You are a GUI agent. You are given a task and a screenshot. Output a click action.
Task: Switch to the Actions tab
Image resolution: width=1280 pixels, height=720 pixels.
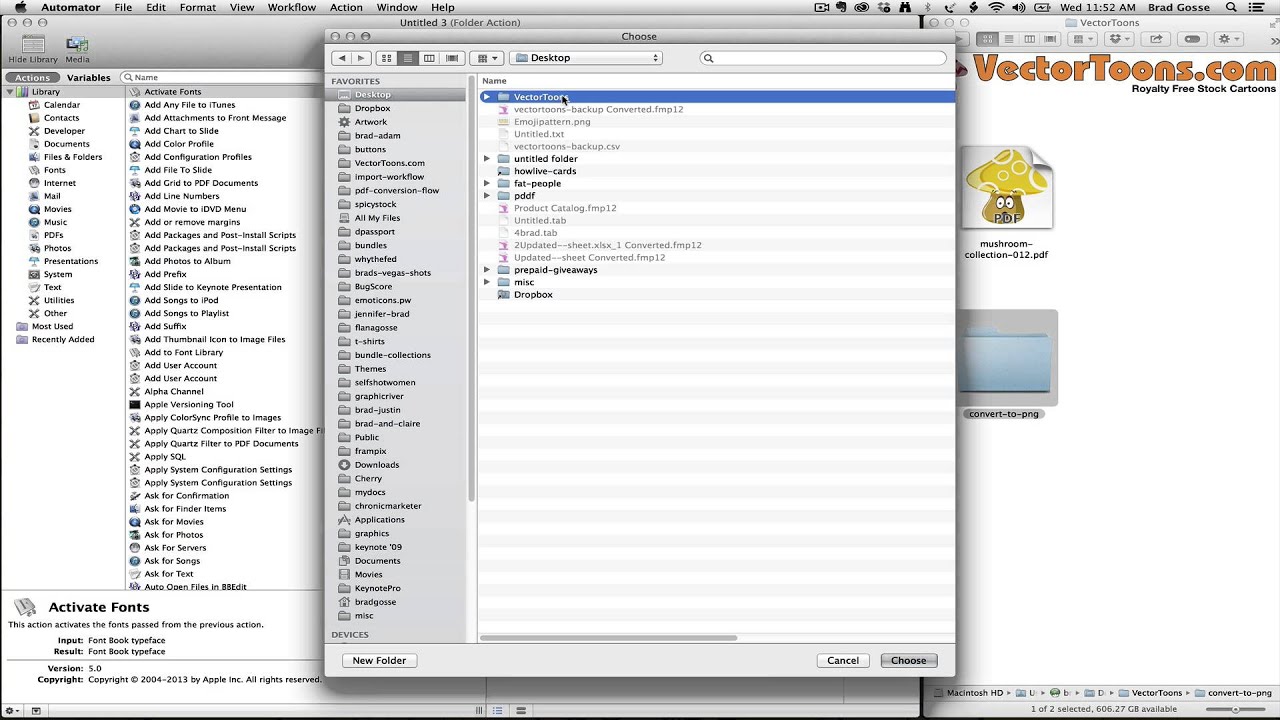(x=32, y=78)
